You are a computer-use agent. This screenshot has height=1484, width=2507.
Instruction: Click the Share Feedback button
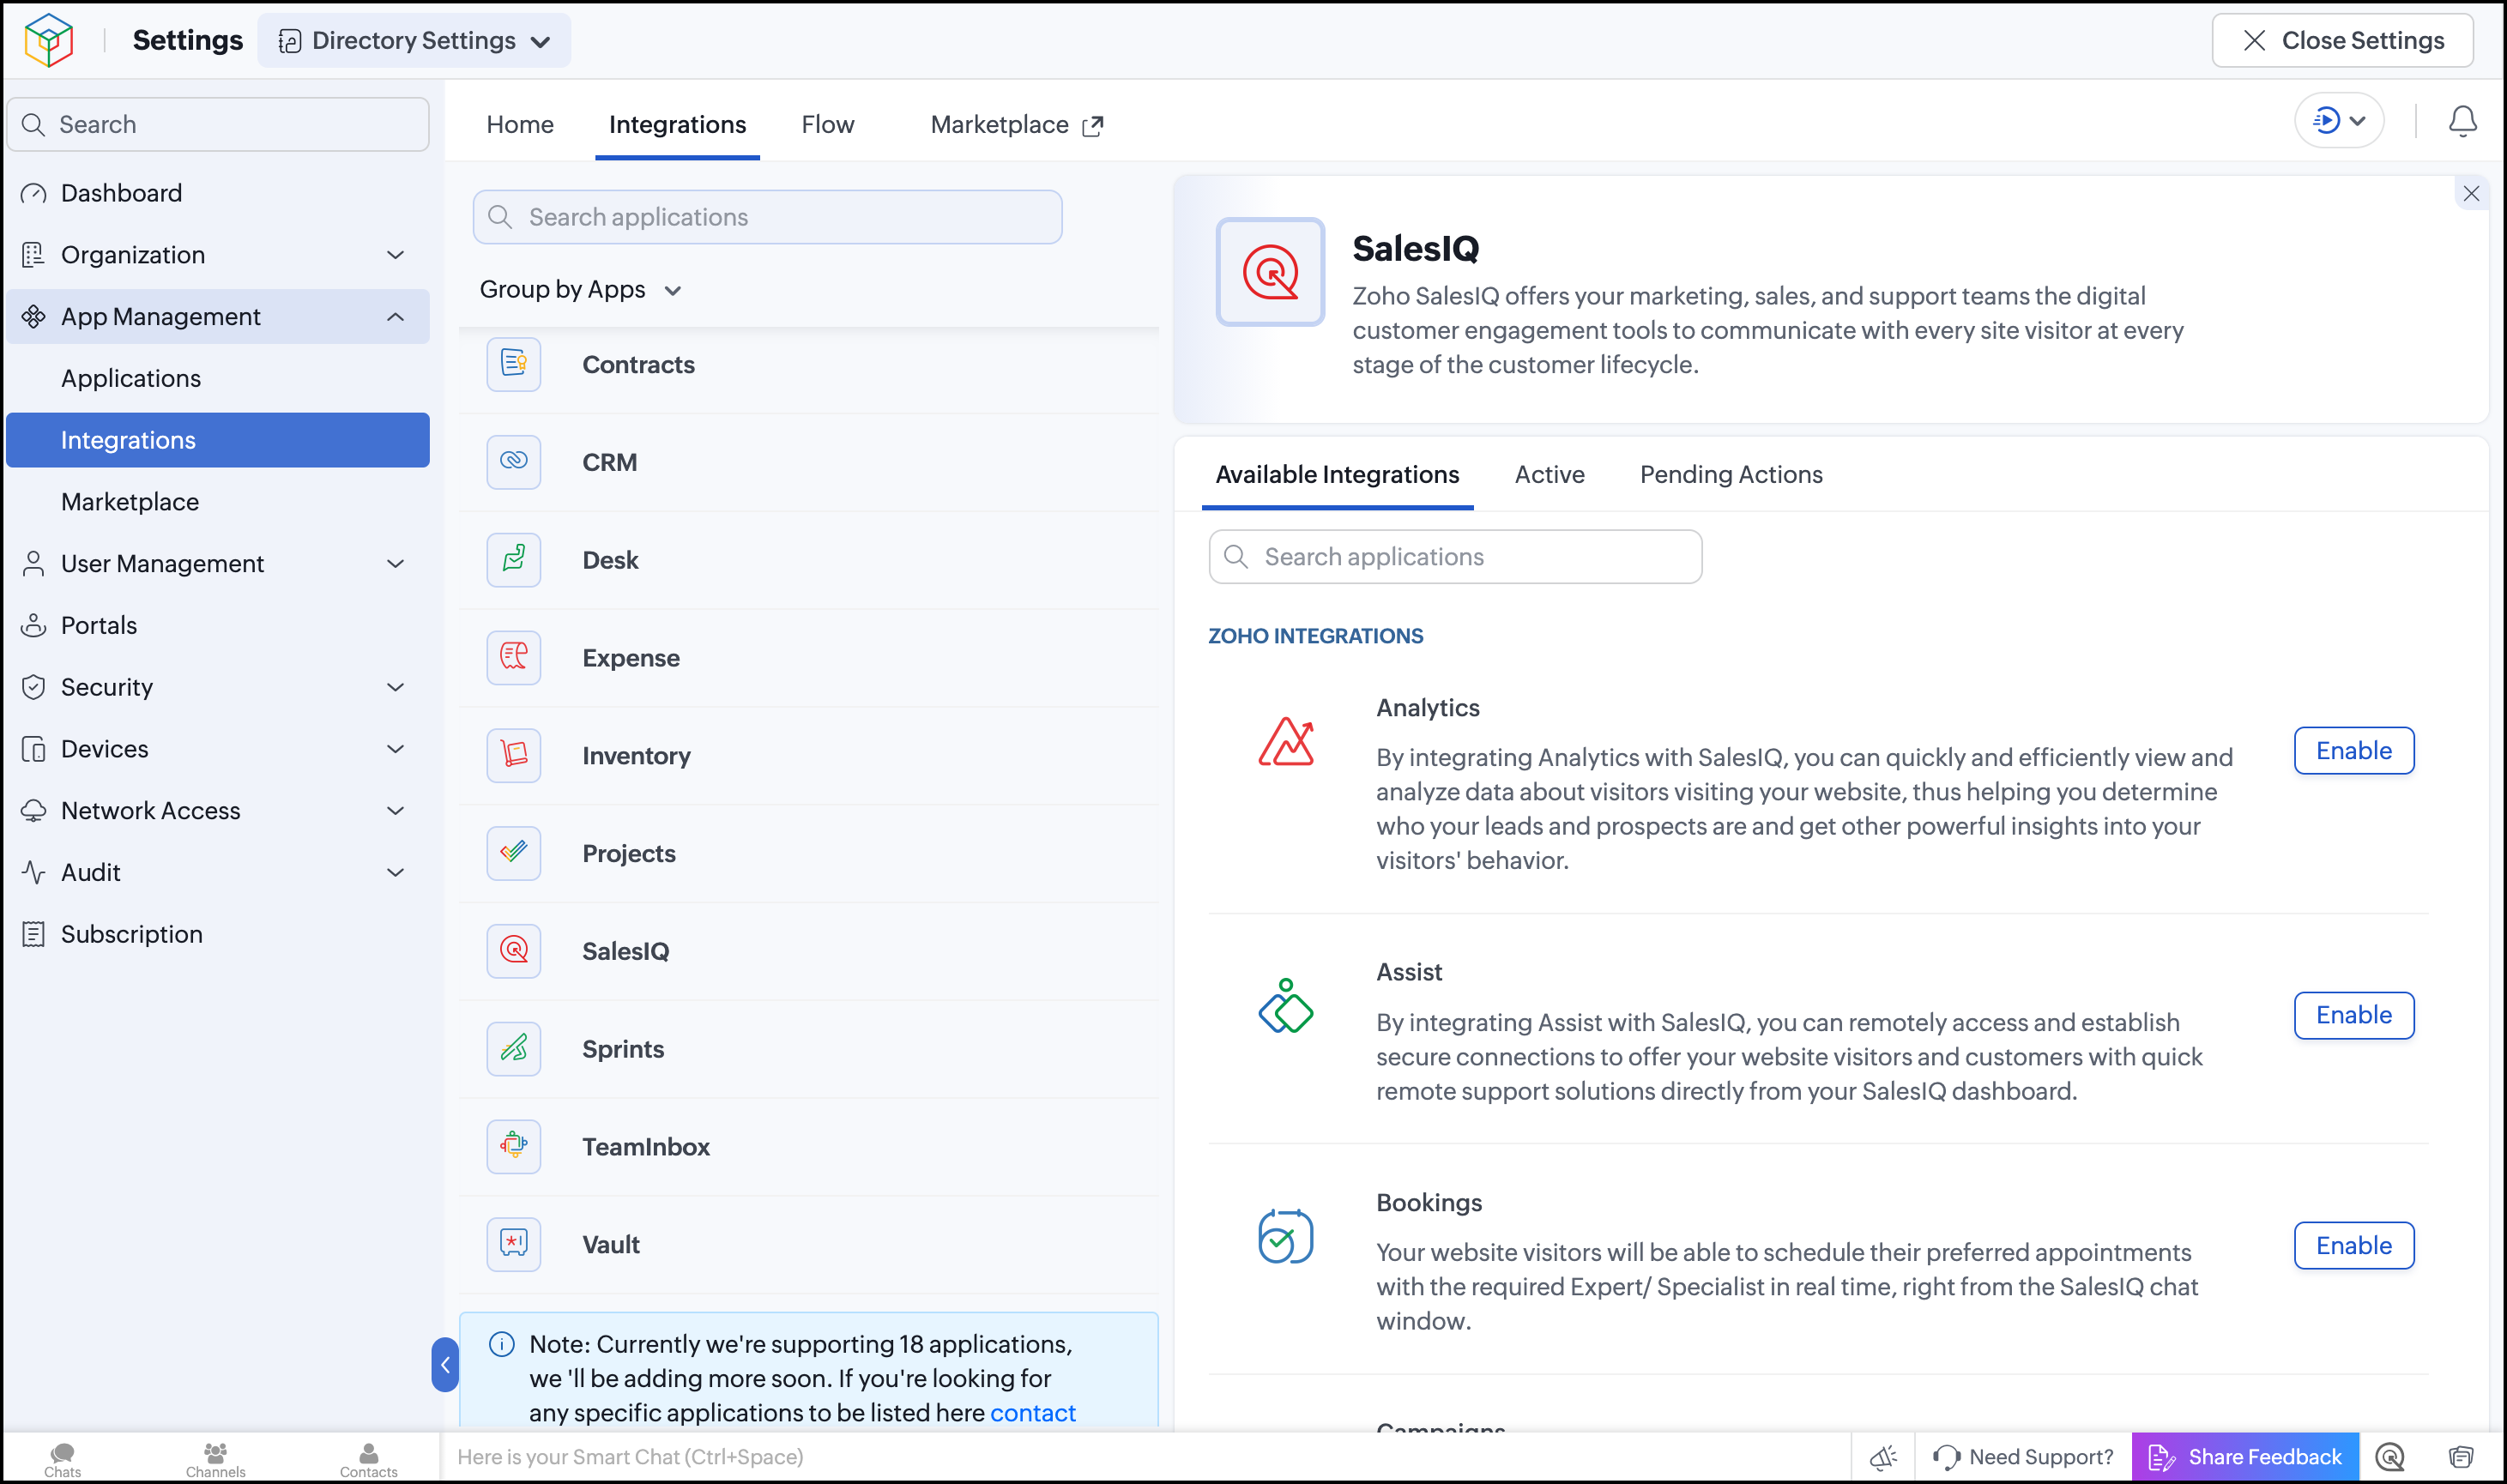click(x=2246, y=1457)
